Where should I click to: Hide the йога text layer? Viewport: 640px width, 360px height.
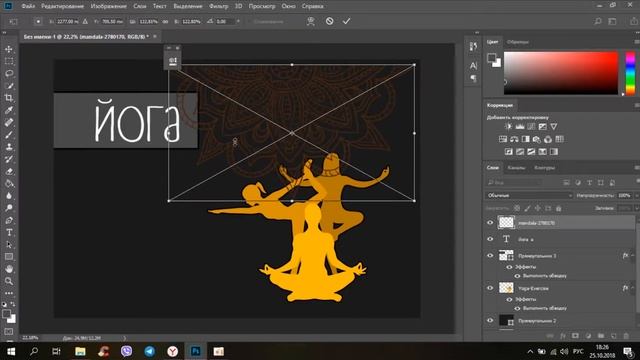pyautogui.click(x=490, y=239)
